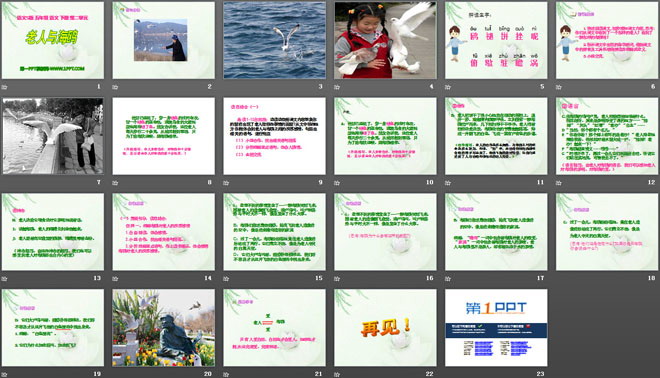
Task: Select slide 2 with man feeding gulls photo
Action: point(163,40)
